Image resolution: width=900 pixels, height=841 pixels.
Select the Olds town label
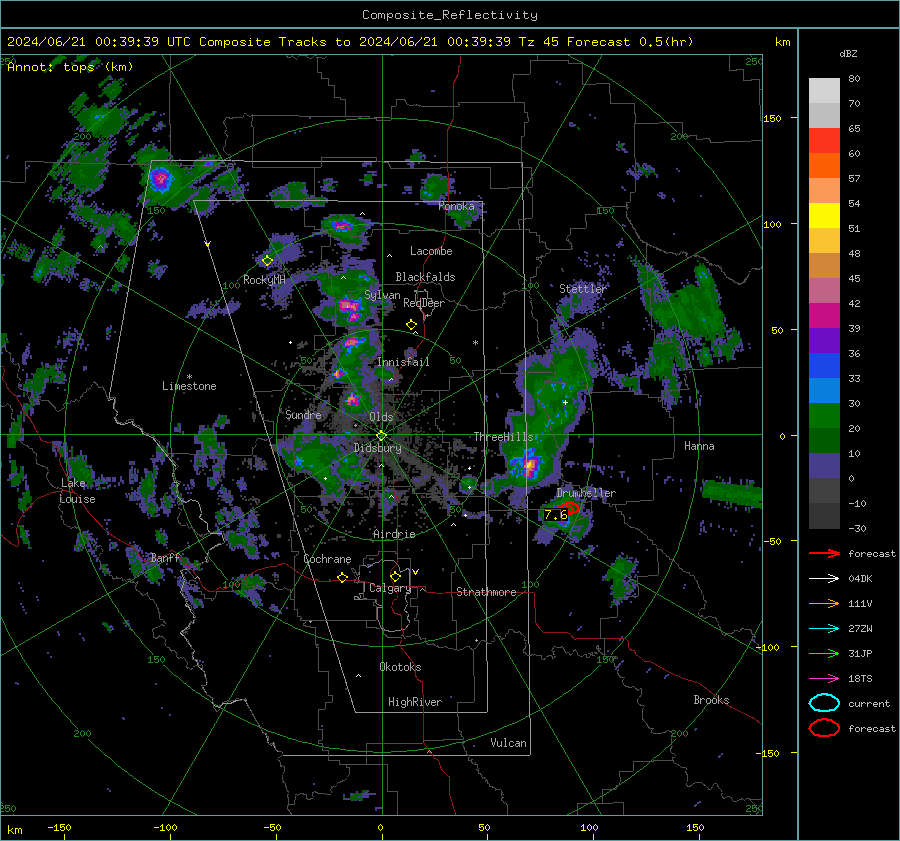381,417
